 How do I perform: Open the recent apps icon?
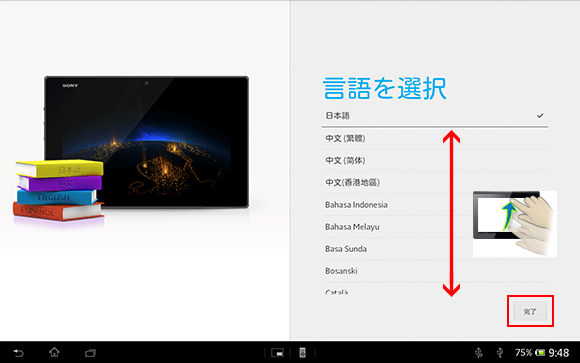[90, 353]
